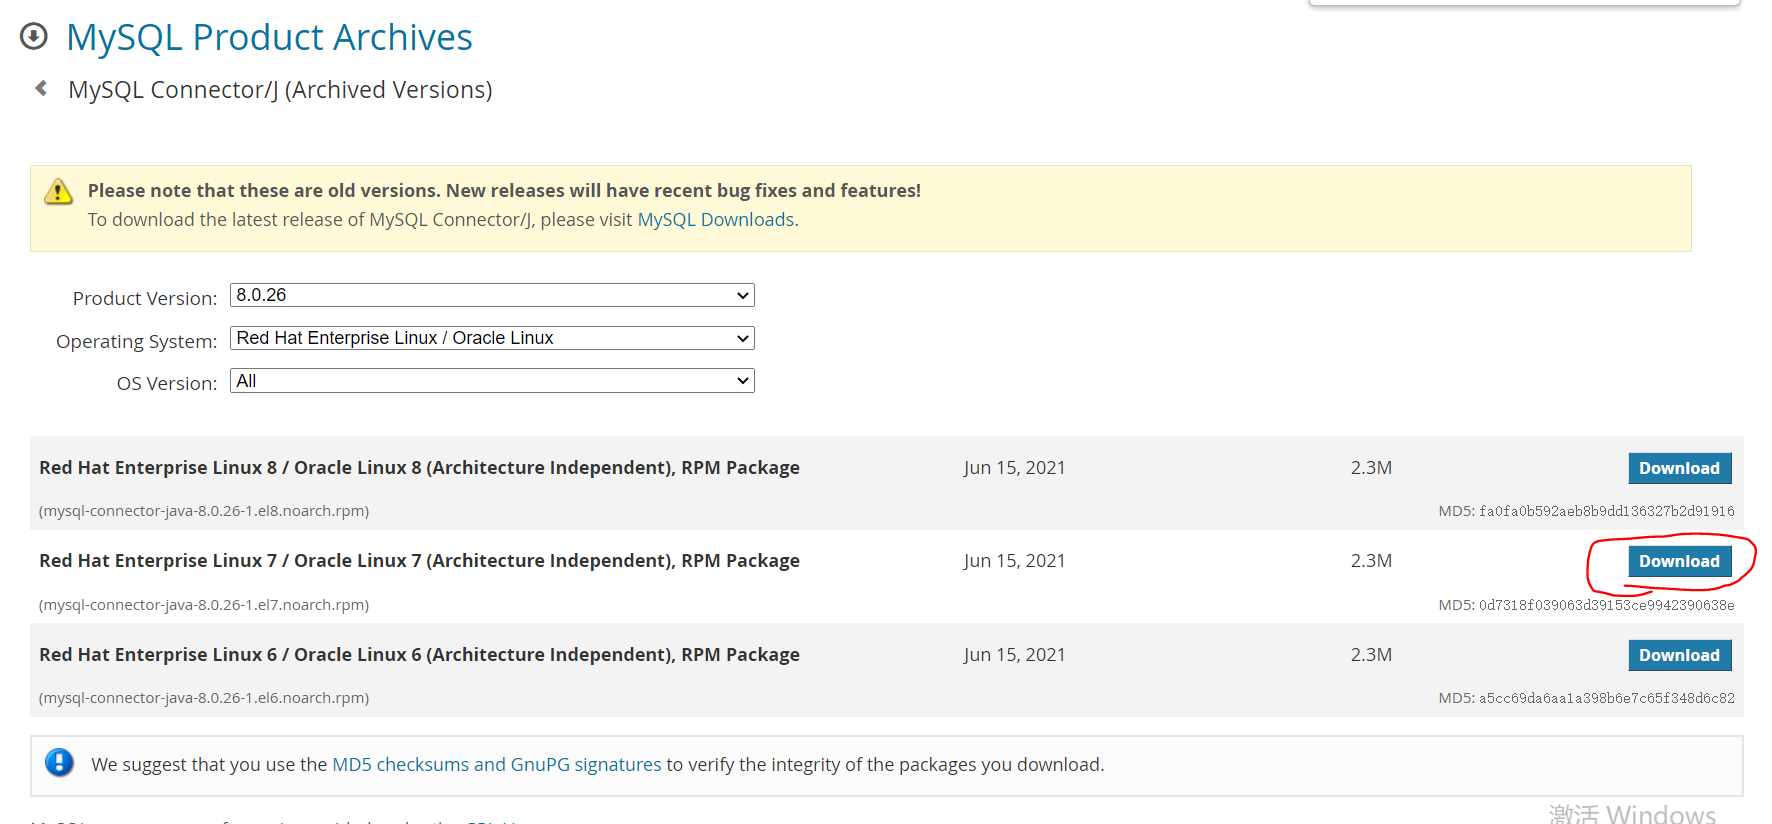Screen dimensions: 1772x824
Task: Click the back arrow next to MySQL Connector/J
Action: [41, 88]
